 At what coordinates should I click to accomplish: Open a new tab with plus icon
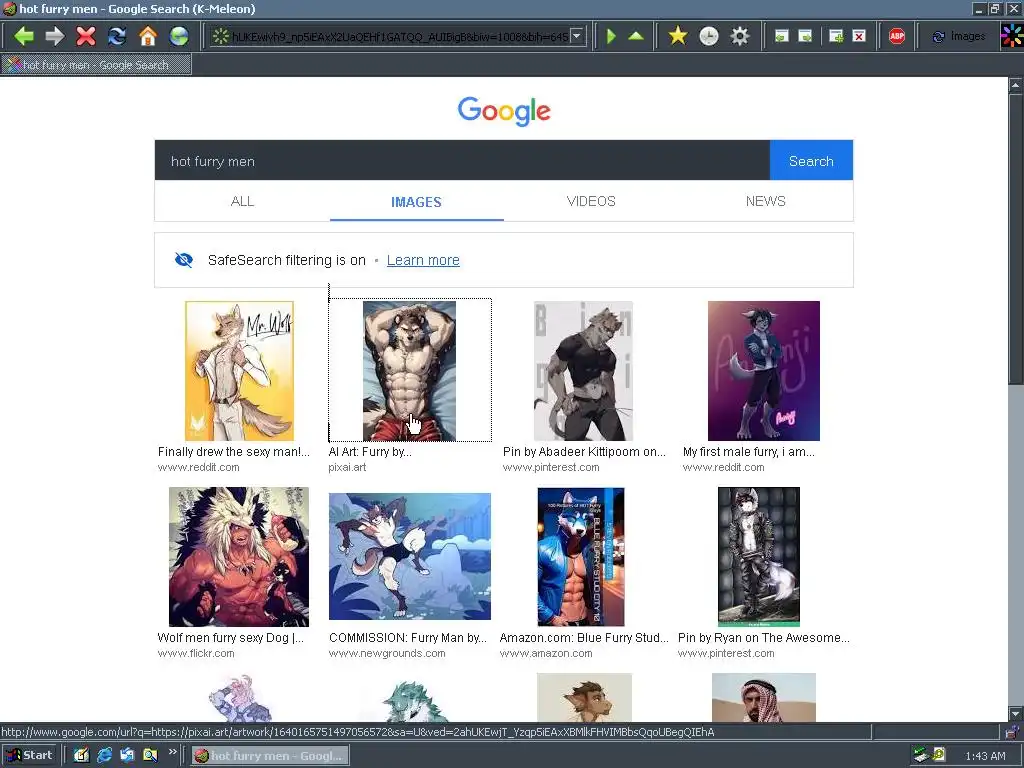[x=836, y=36]
